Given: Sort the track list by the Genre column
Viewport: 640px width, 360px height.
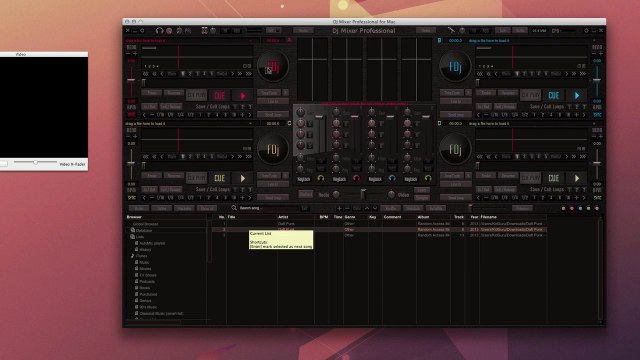Looking at the screenshot, I should pos(350,217).
